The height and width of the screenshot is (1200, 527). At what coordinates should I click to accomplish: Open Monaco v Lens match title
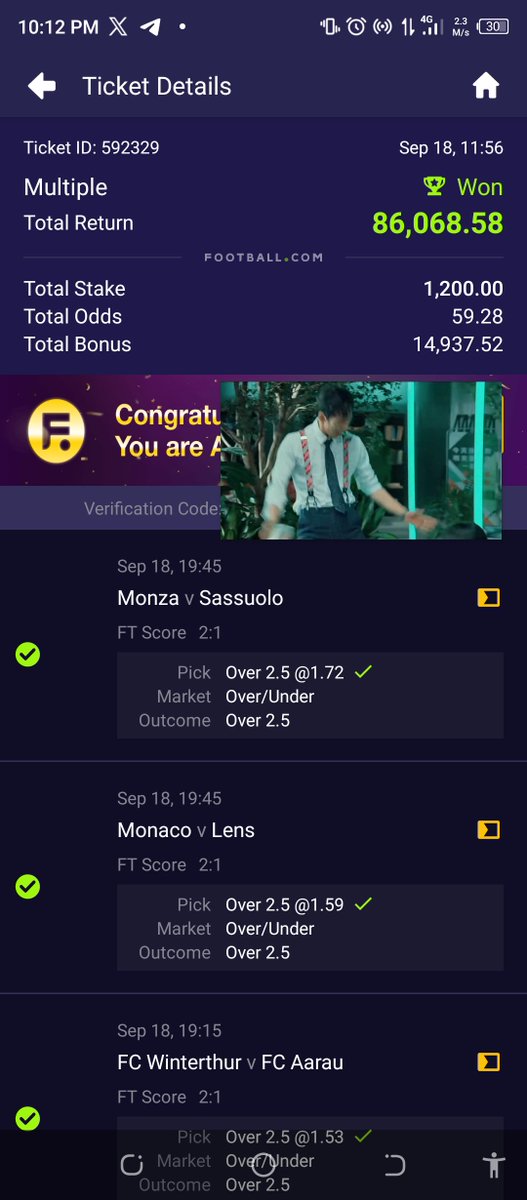tap(186, 830)
